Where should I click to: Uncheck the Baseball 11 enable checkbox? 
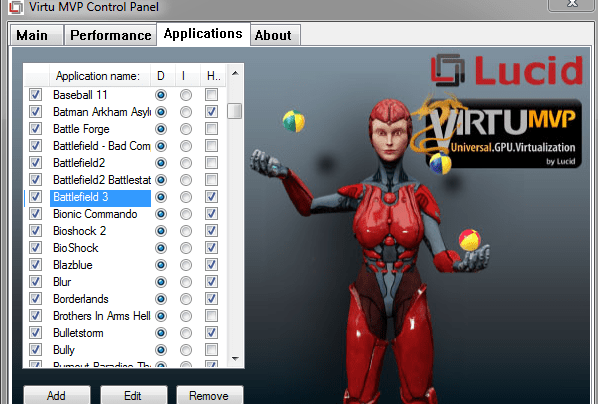pyautogui.click(x=35, y=95)
